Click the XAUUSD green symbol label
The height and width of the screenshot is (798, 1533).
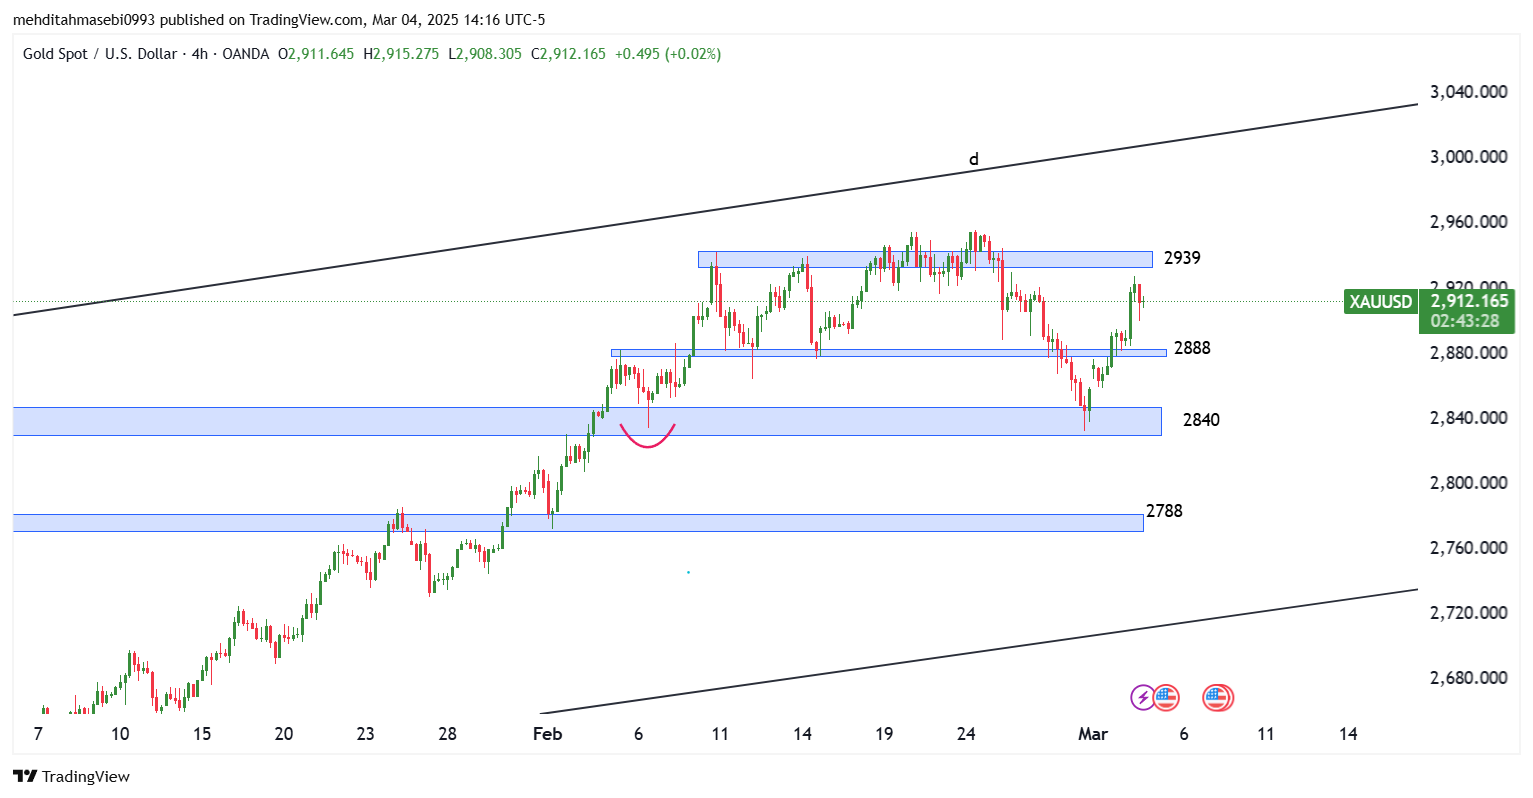coord(1380,301)
